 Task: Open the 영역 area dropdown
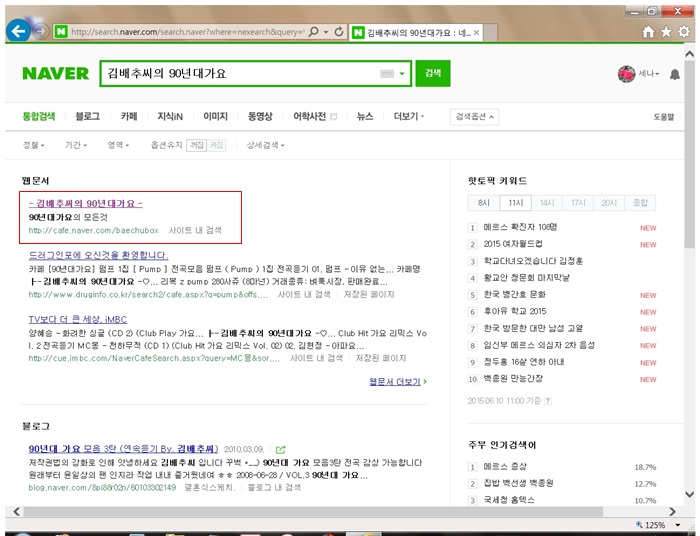pos(118,145)
